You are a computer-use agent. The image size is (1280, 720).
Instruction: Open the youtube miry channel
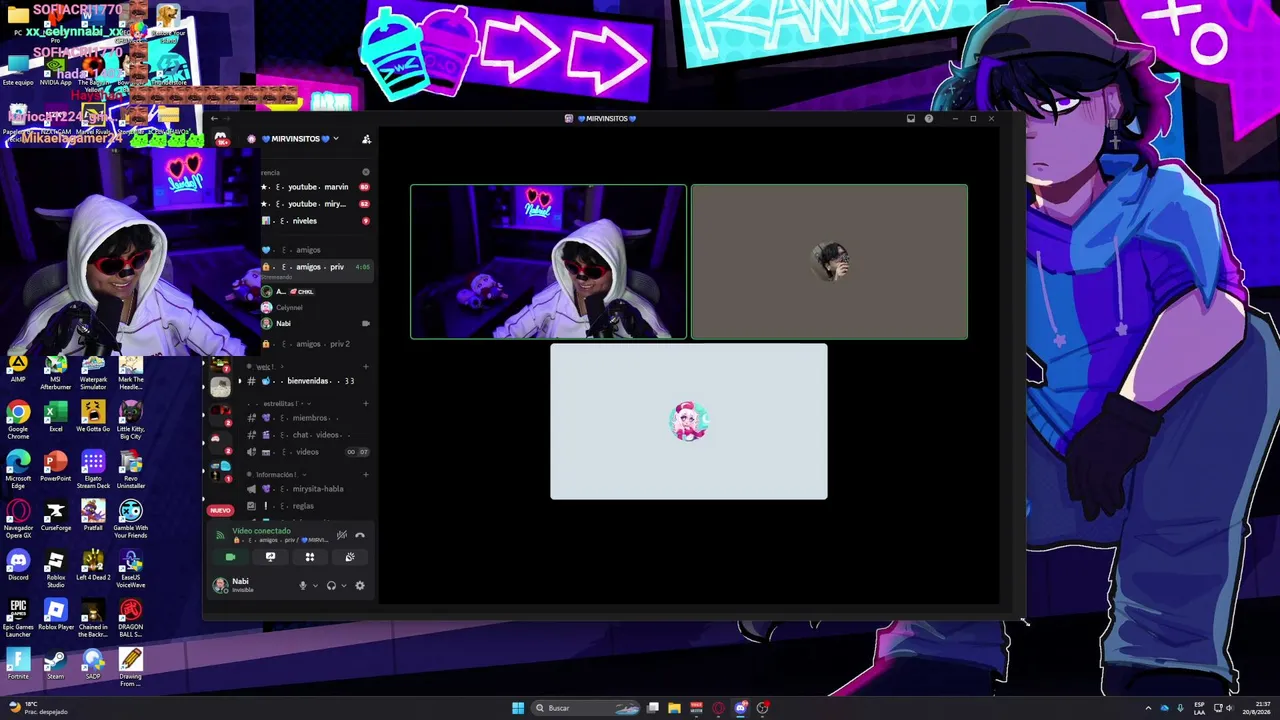click(315, 204)
